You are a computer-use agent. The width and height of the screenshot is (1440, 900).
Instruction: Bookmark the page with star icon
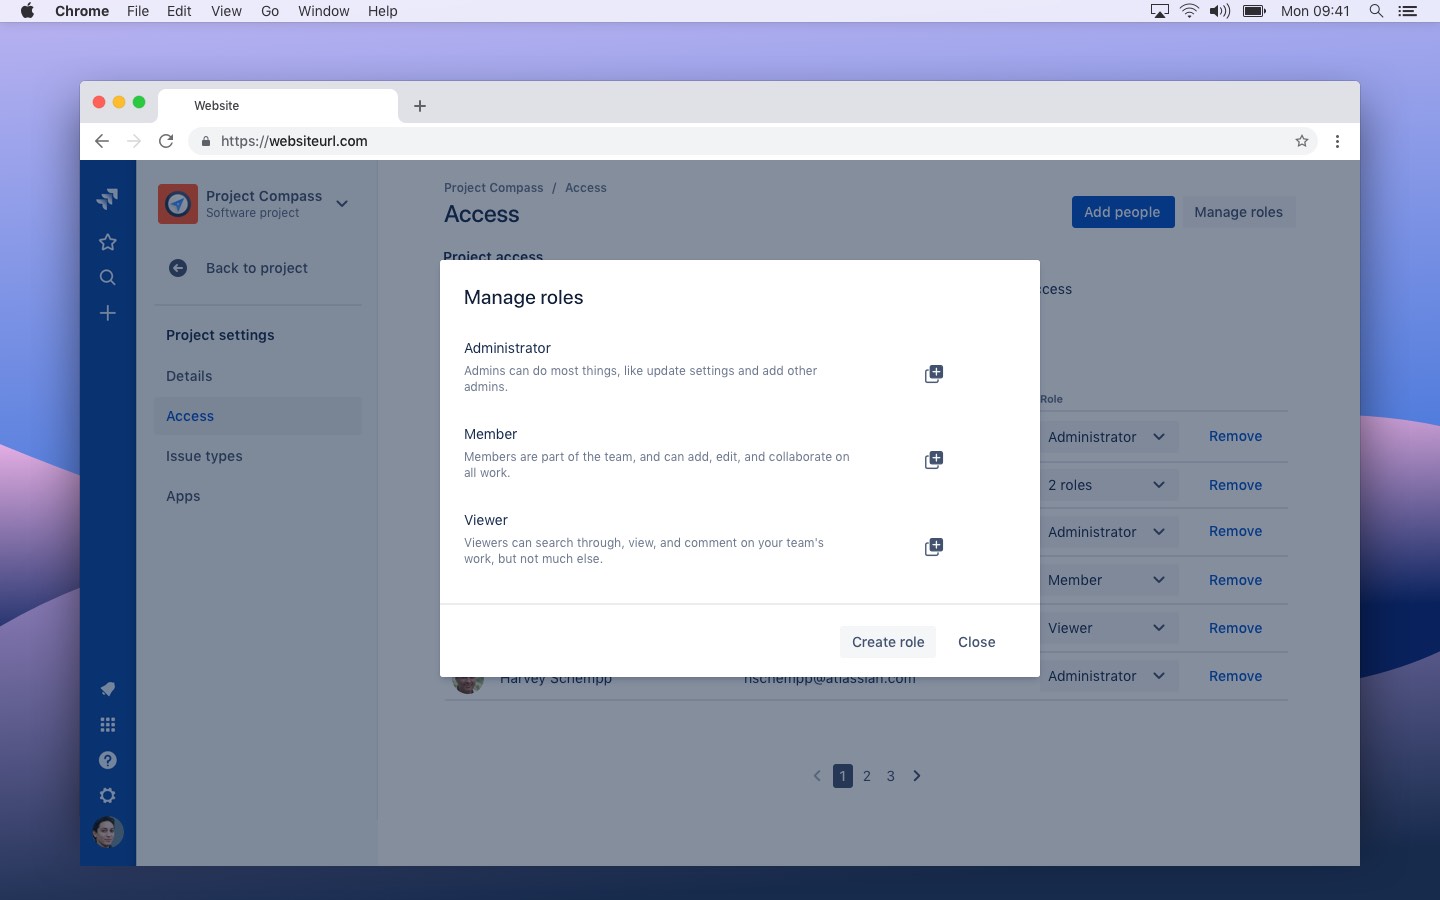[x=1302, y=141]
